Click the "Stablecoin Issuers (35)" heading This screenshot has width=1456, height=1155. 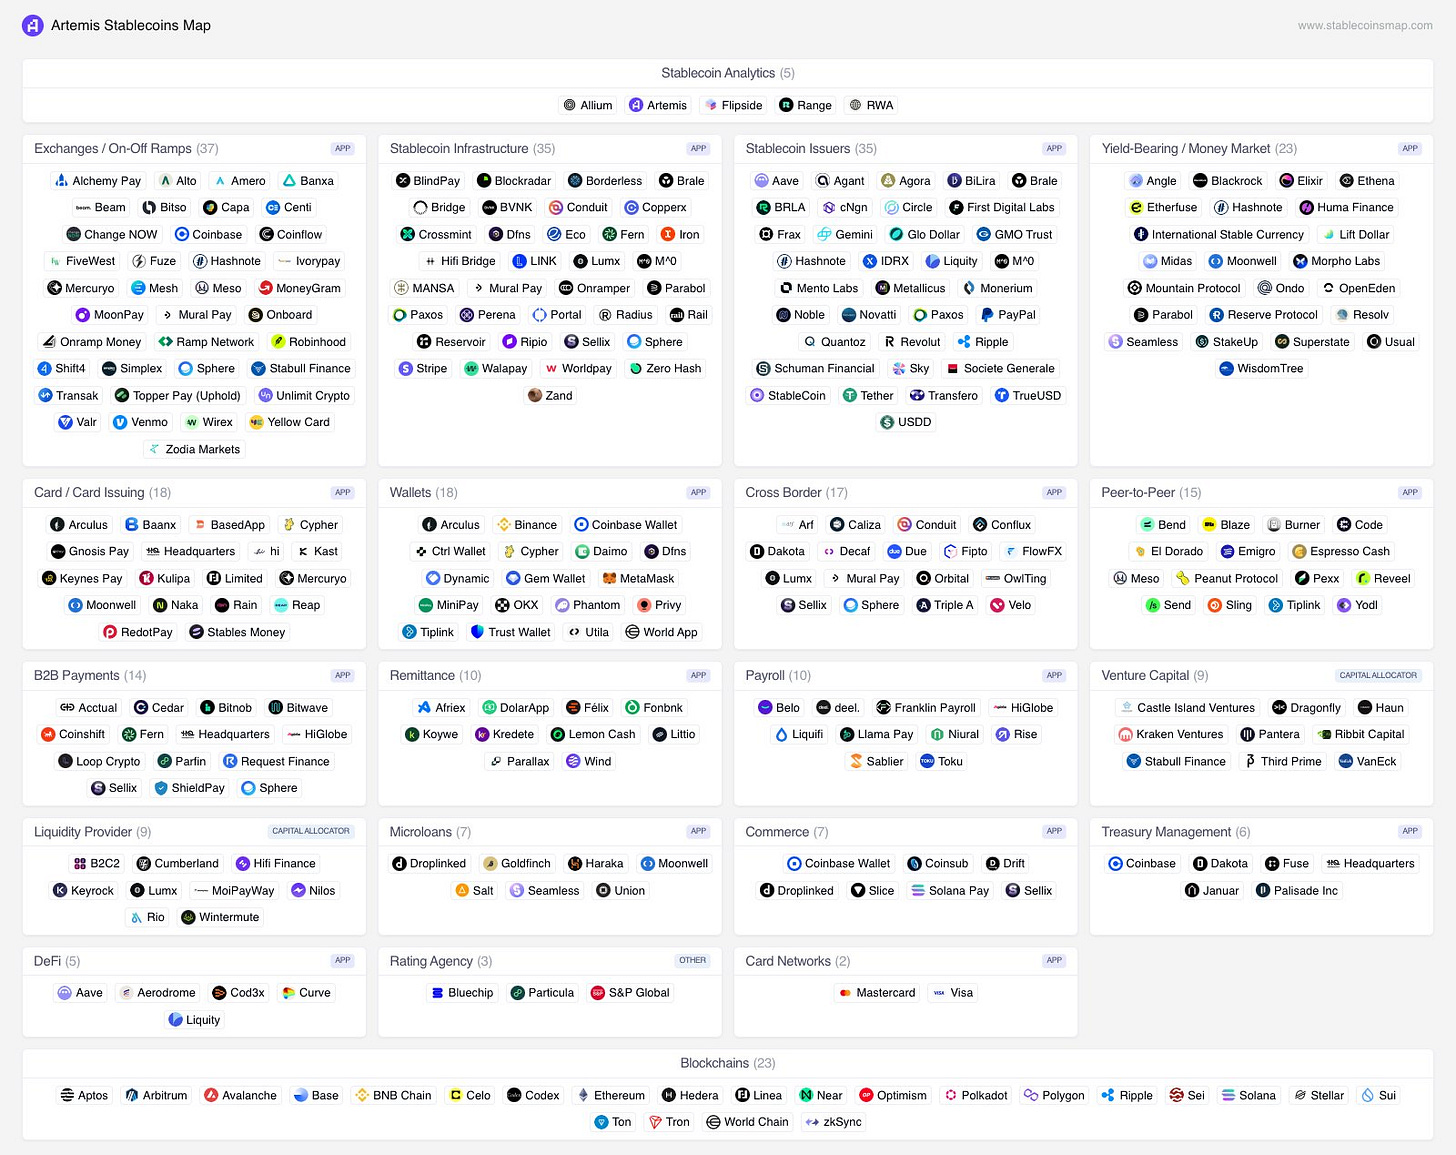click(x=811, y=149)
